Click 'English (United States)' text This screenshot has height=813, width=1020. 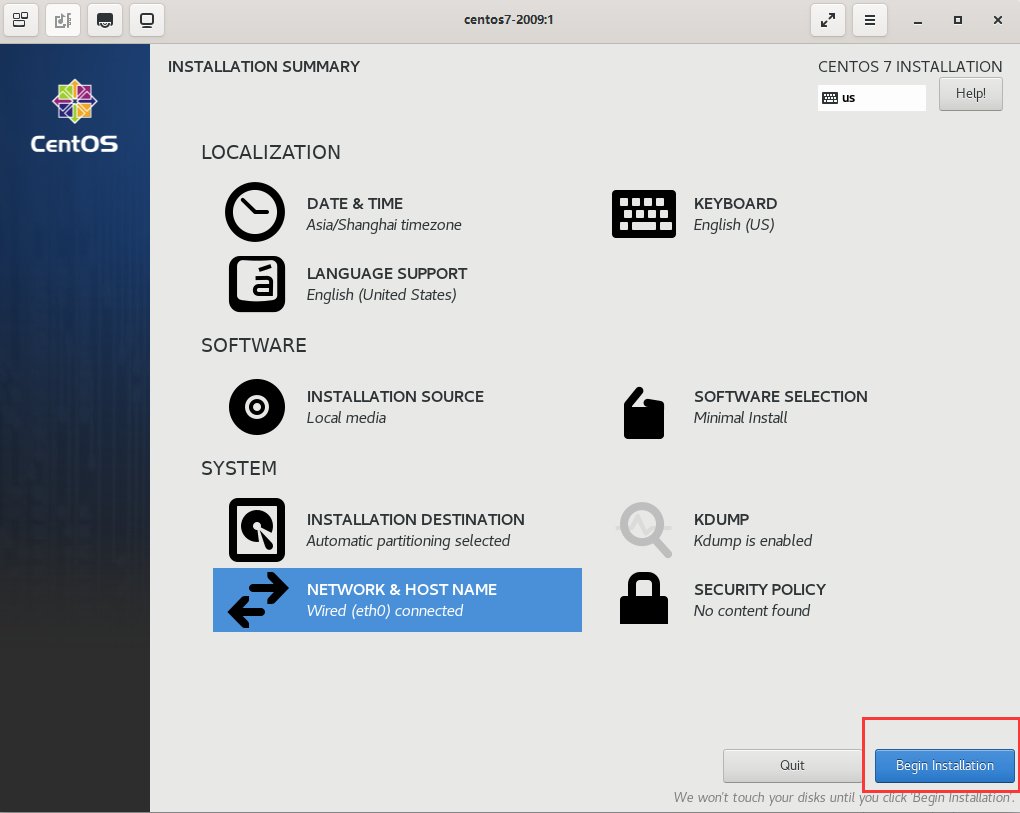coord(381,295)
